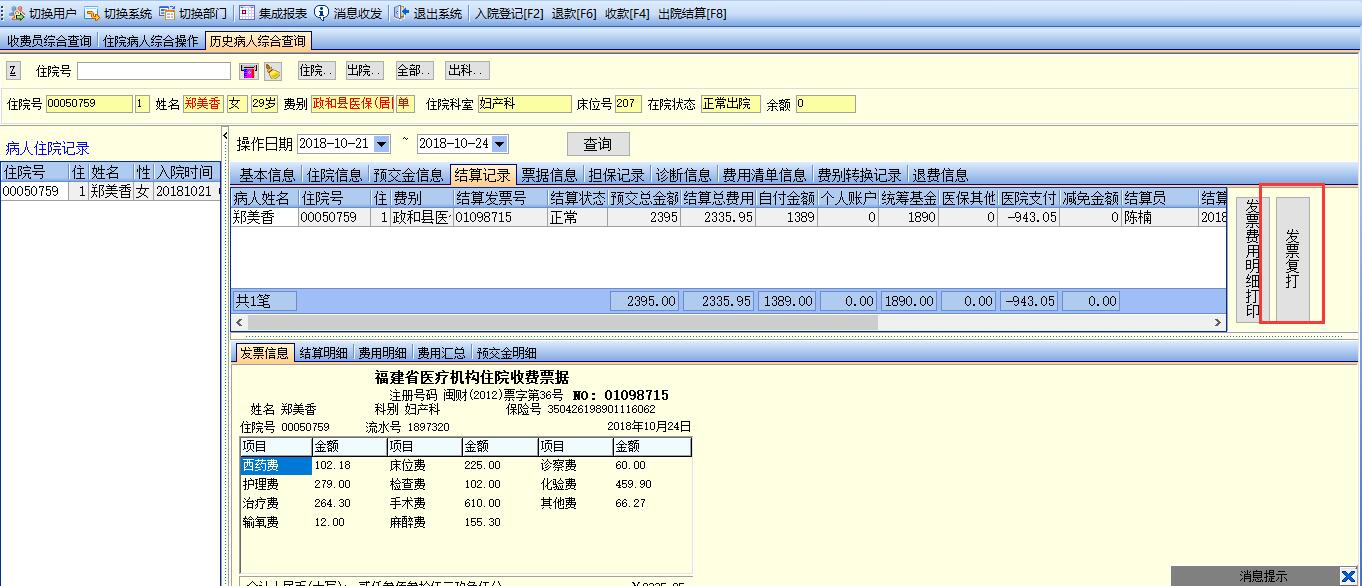
Task: Click the empty 住院号 search input
Action: 154,71
